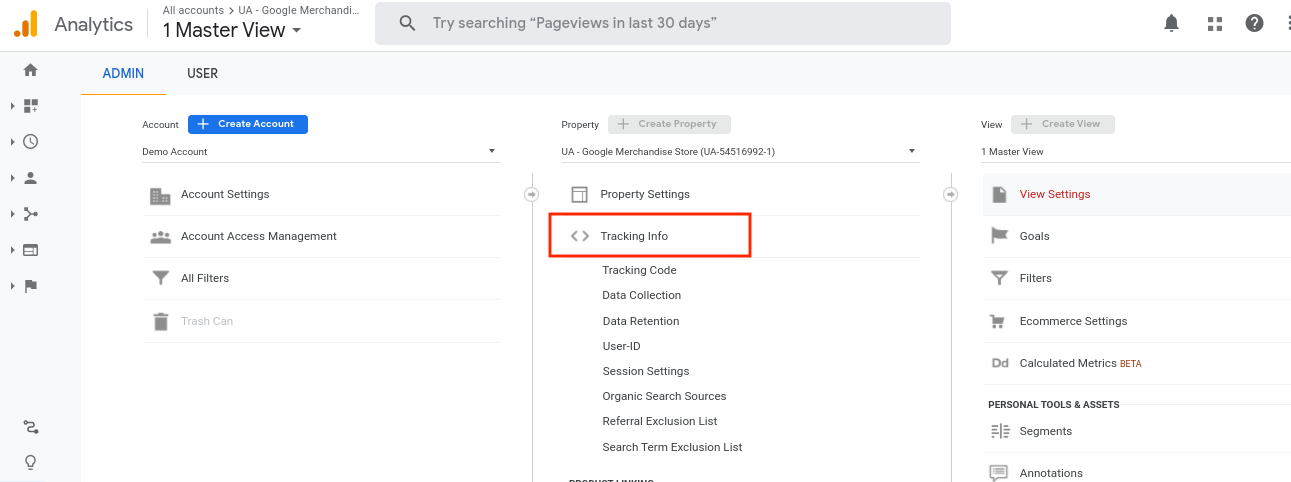Click the Account Access Management people icon
Screen dimensions: 1291x482
160,237
